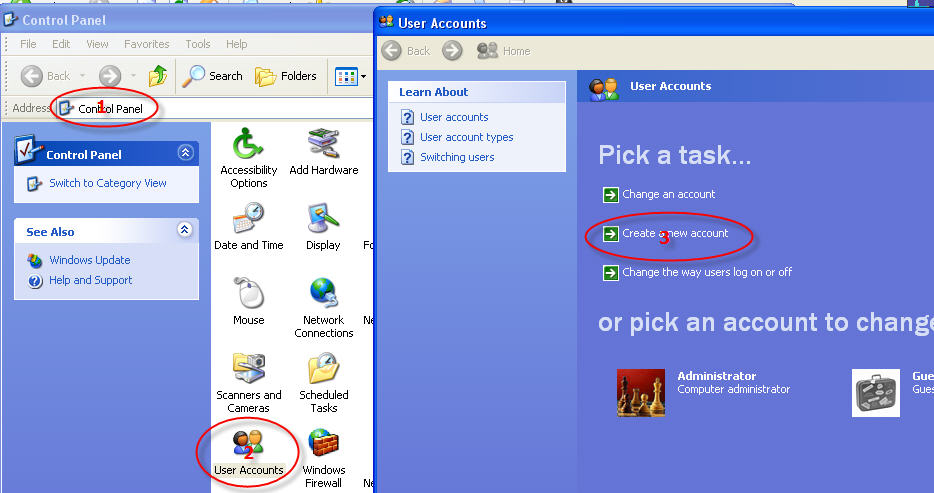Click the address bar Control Panel field
The image size is (934, 493).
(214, 108)
